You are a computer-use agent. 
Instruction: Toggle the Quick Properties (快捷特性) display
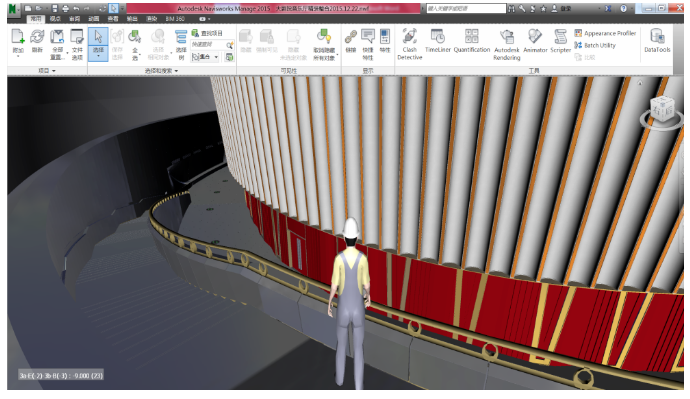pos(367,44)
